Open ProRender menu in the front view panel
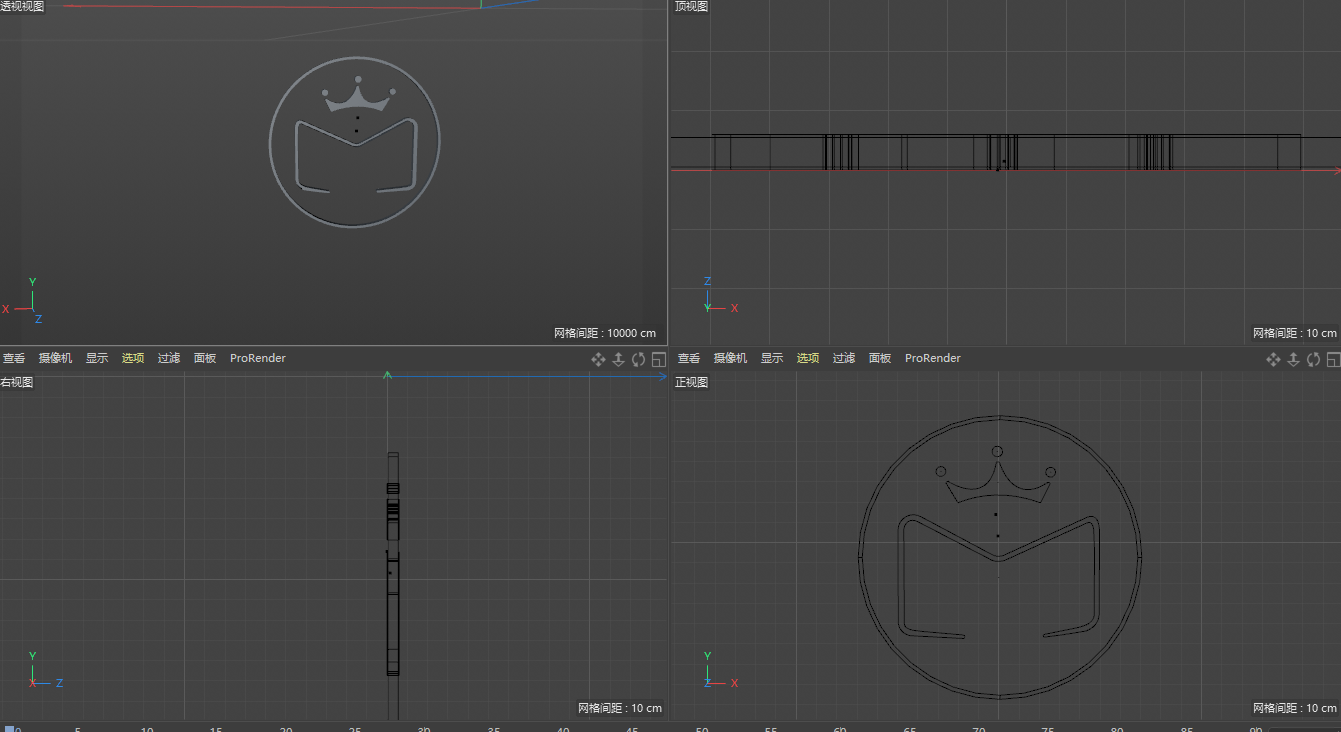 933,358
